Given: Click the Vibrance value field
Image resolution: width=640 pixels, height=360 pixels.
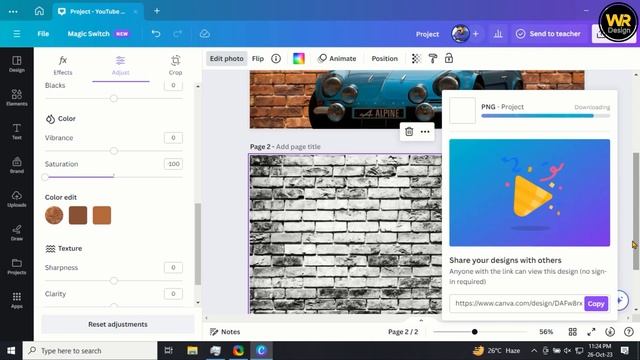Looking at the screenshot, I should pos(173,138).
